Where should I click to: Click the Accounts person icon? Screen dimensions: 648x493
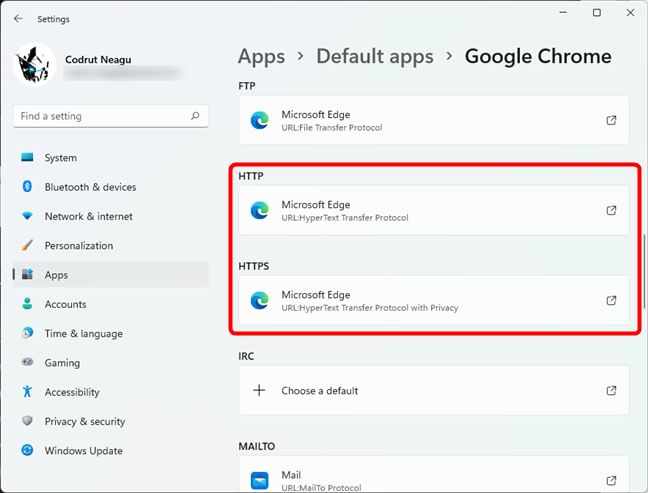tap(27, 304)
